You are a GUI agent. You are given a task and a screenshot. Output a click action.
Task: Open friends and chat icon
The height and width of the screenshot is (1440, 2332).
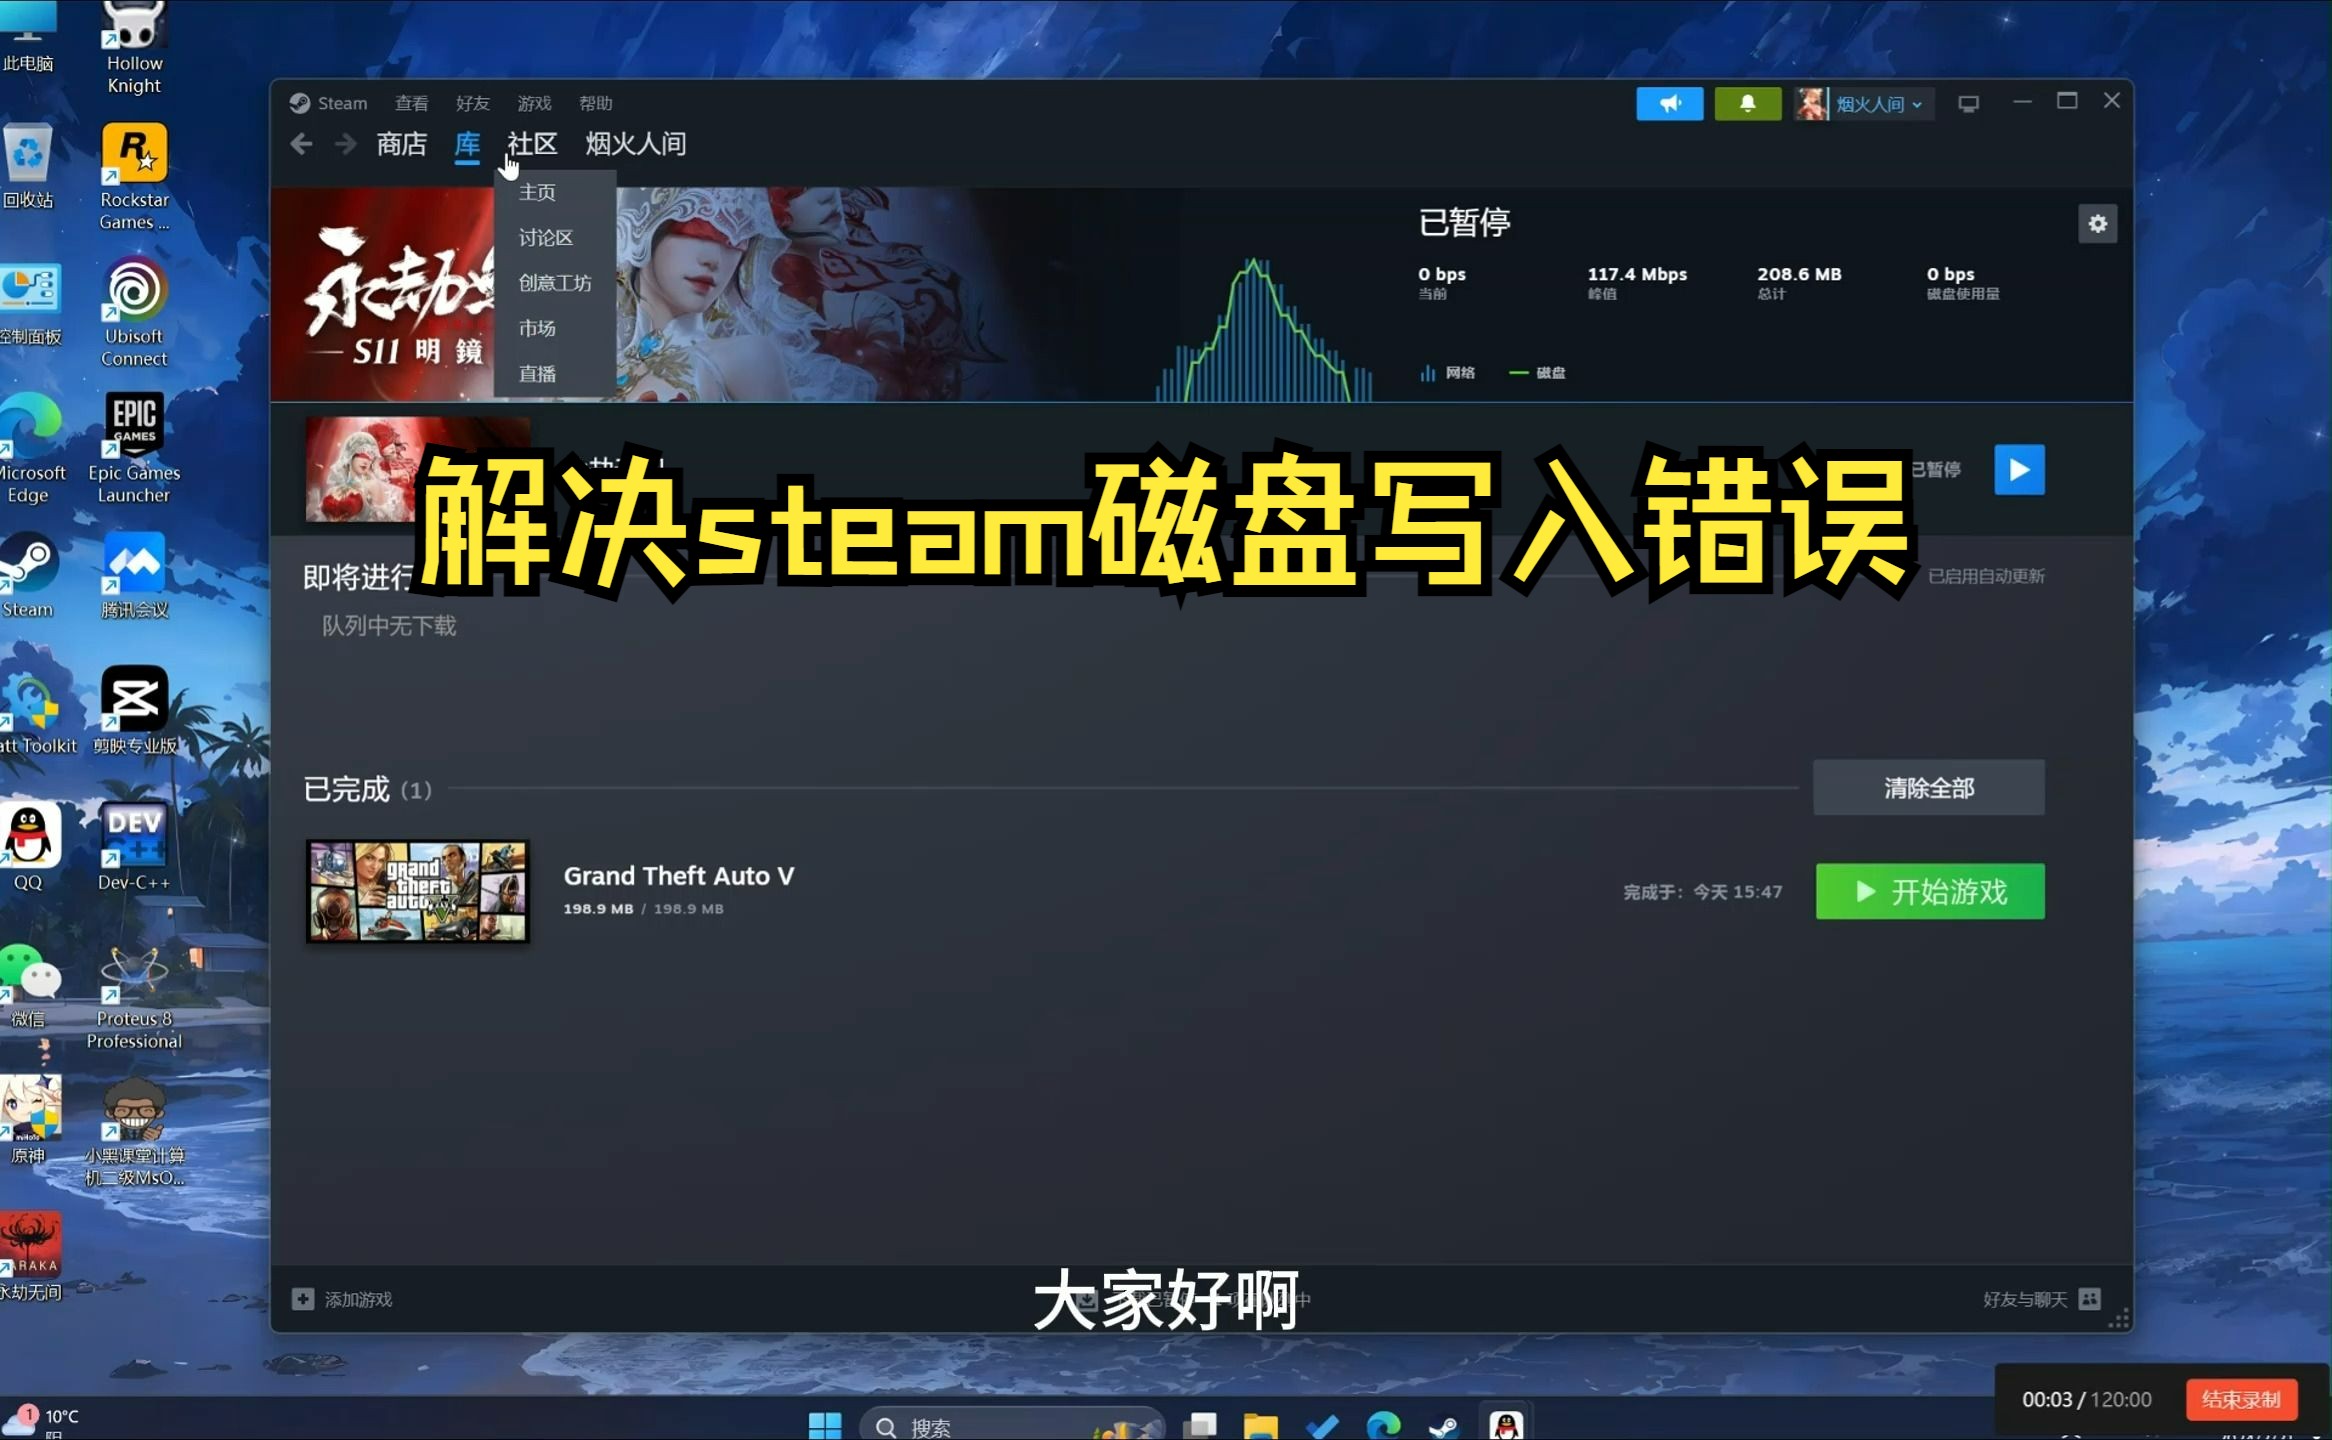2090,1299
